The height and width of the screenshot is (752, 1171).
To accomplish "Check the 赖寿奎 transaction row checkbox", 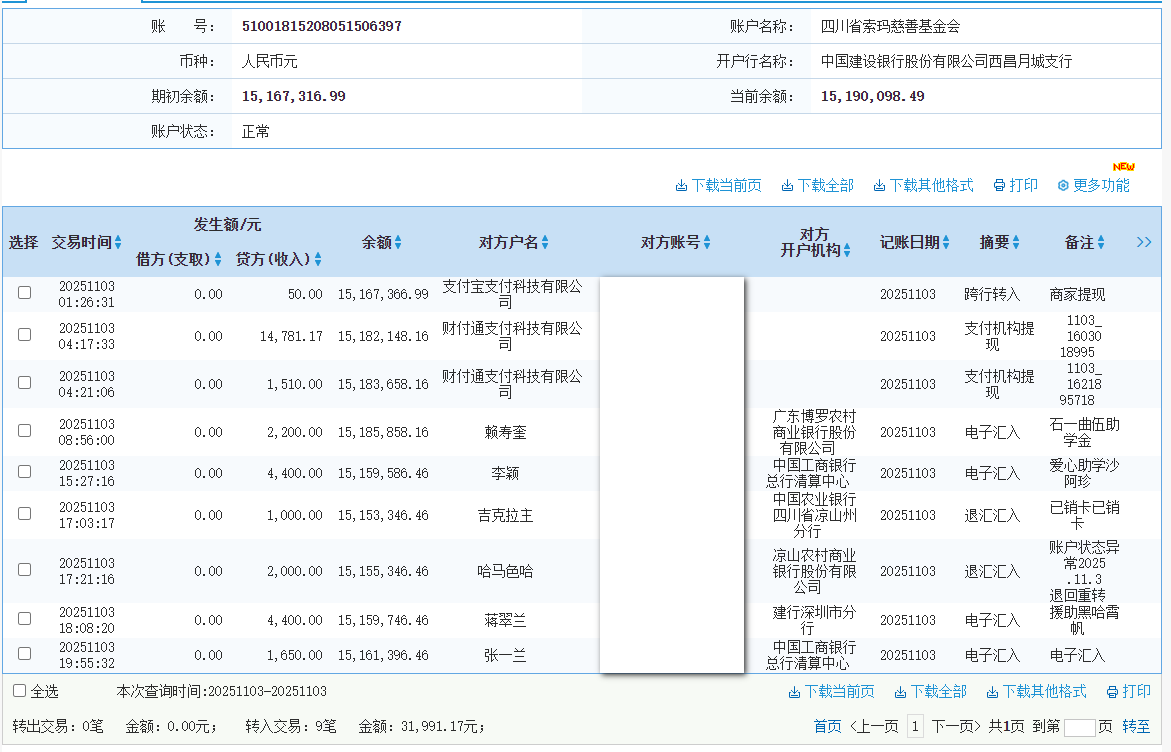I will [24, 432].
